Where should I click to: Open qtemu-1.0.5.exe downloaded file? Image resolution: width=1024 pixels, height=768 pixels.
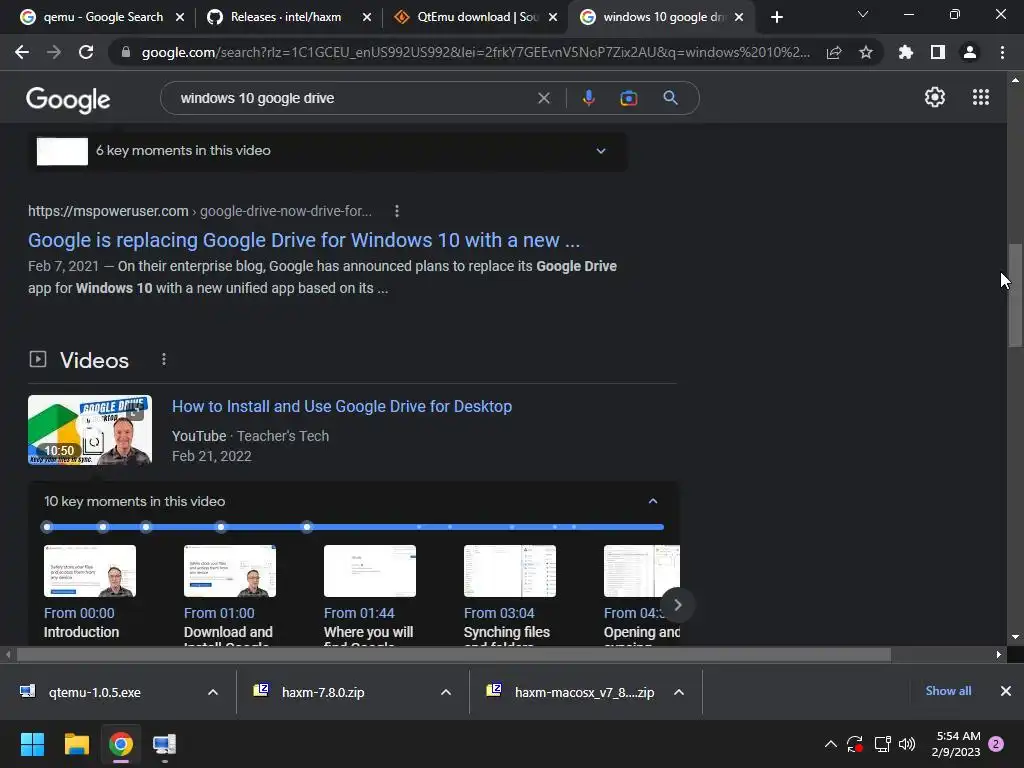(95, 692)
